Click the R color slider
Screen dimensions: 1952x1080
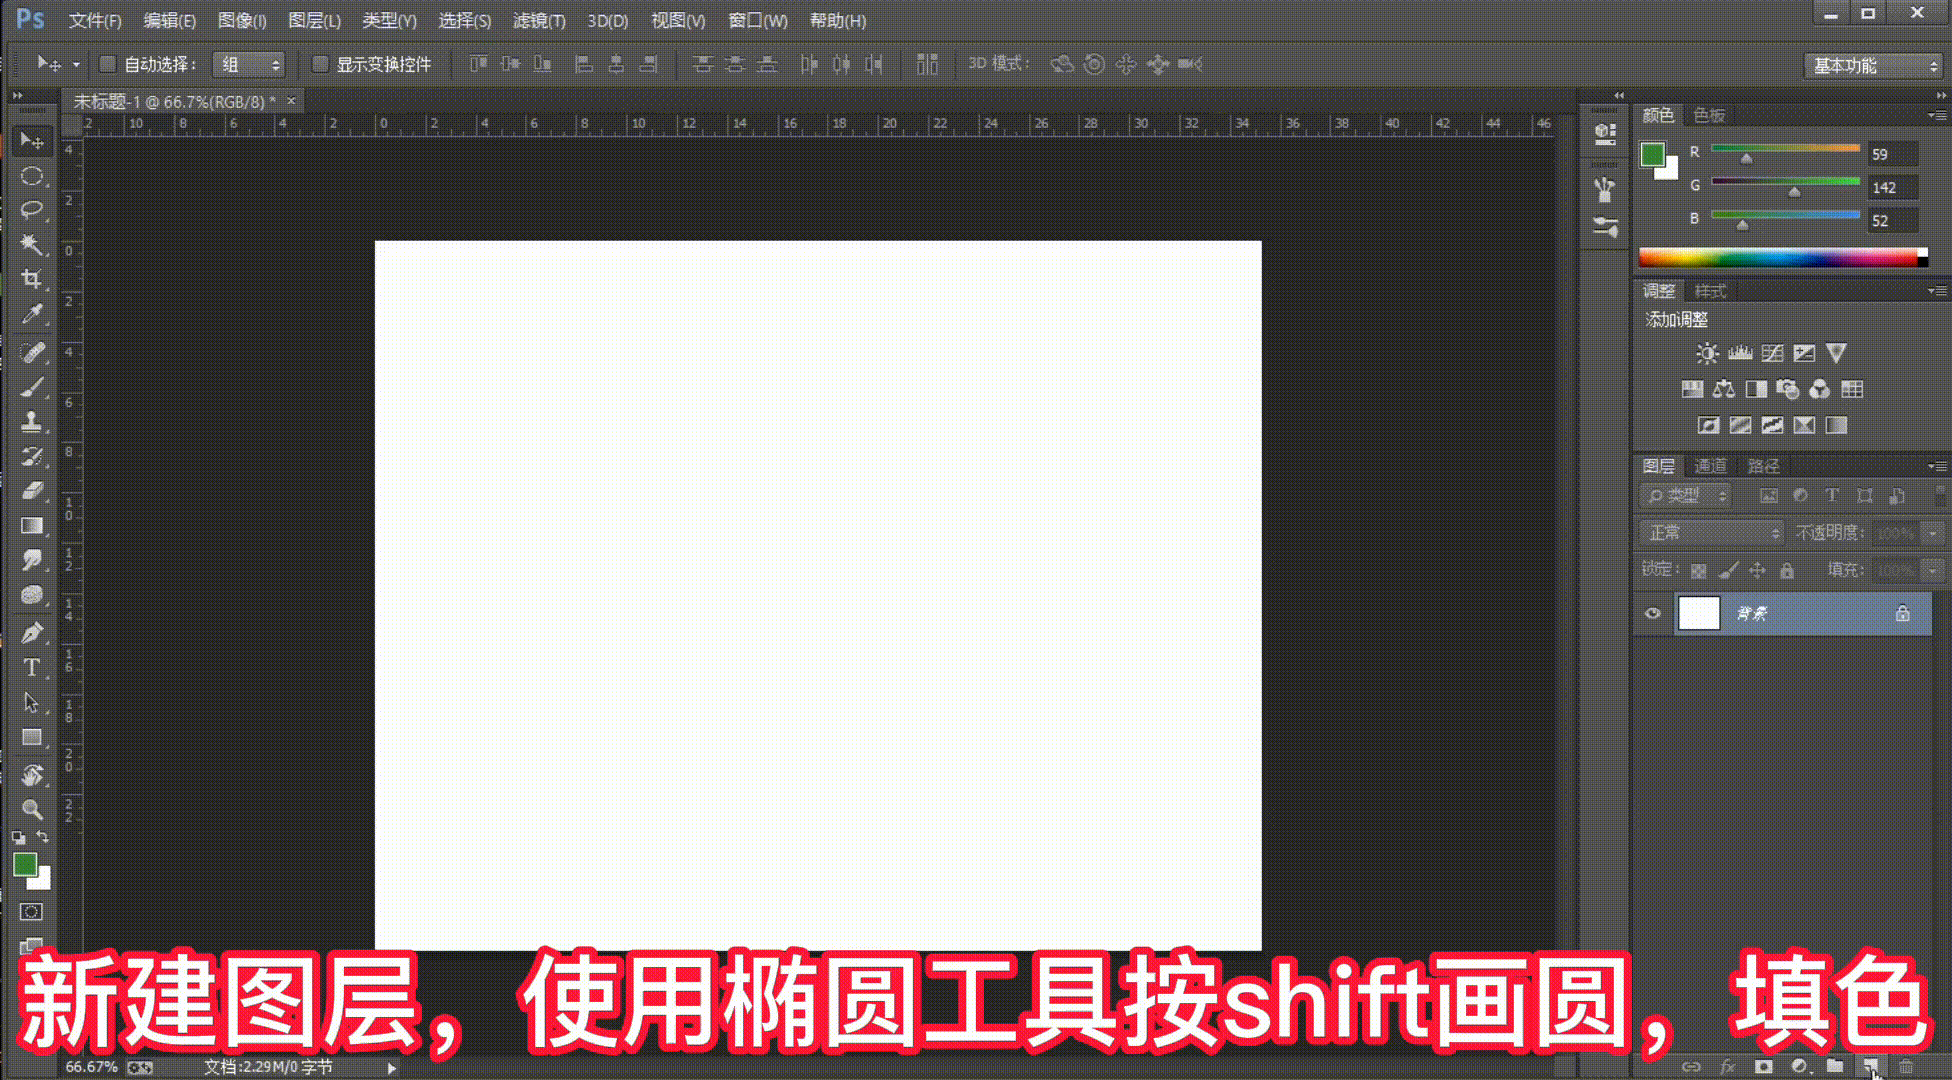point(1785,148)
